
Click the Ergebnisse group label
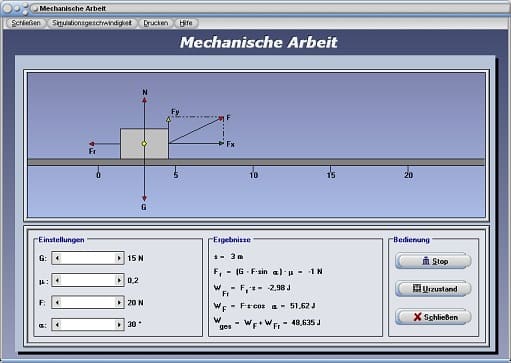click(232, 240)
